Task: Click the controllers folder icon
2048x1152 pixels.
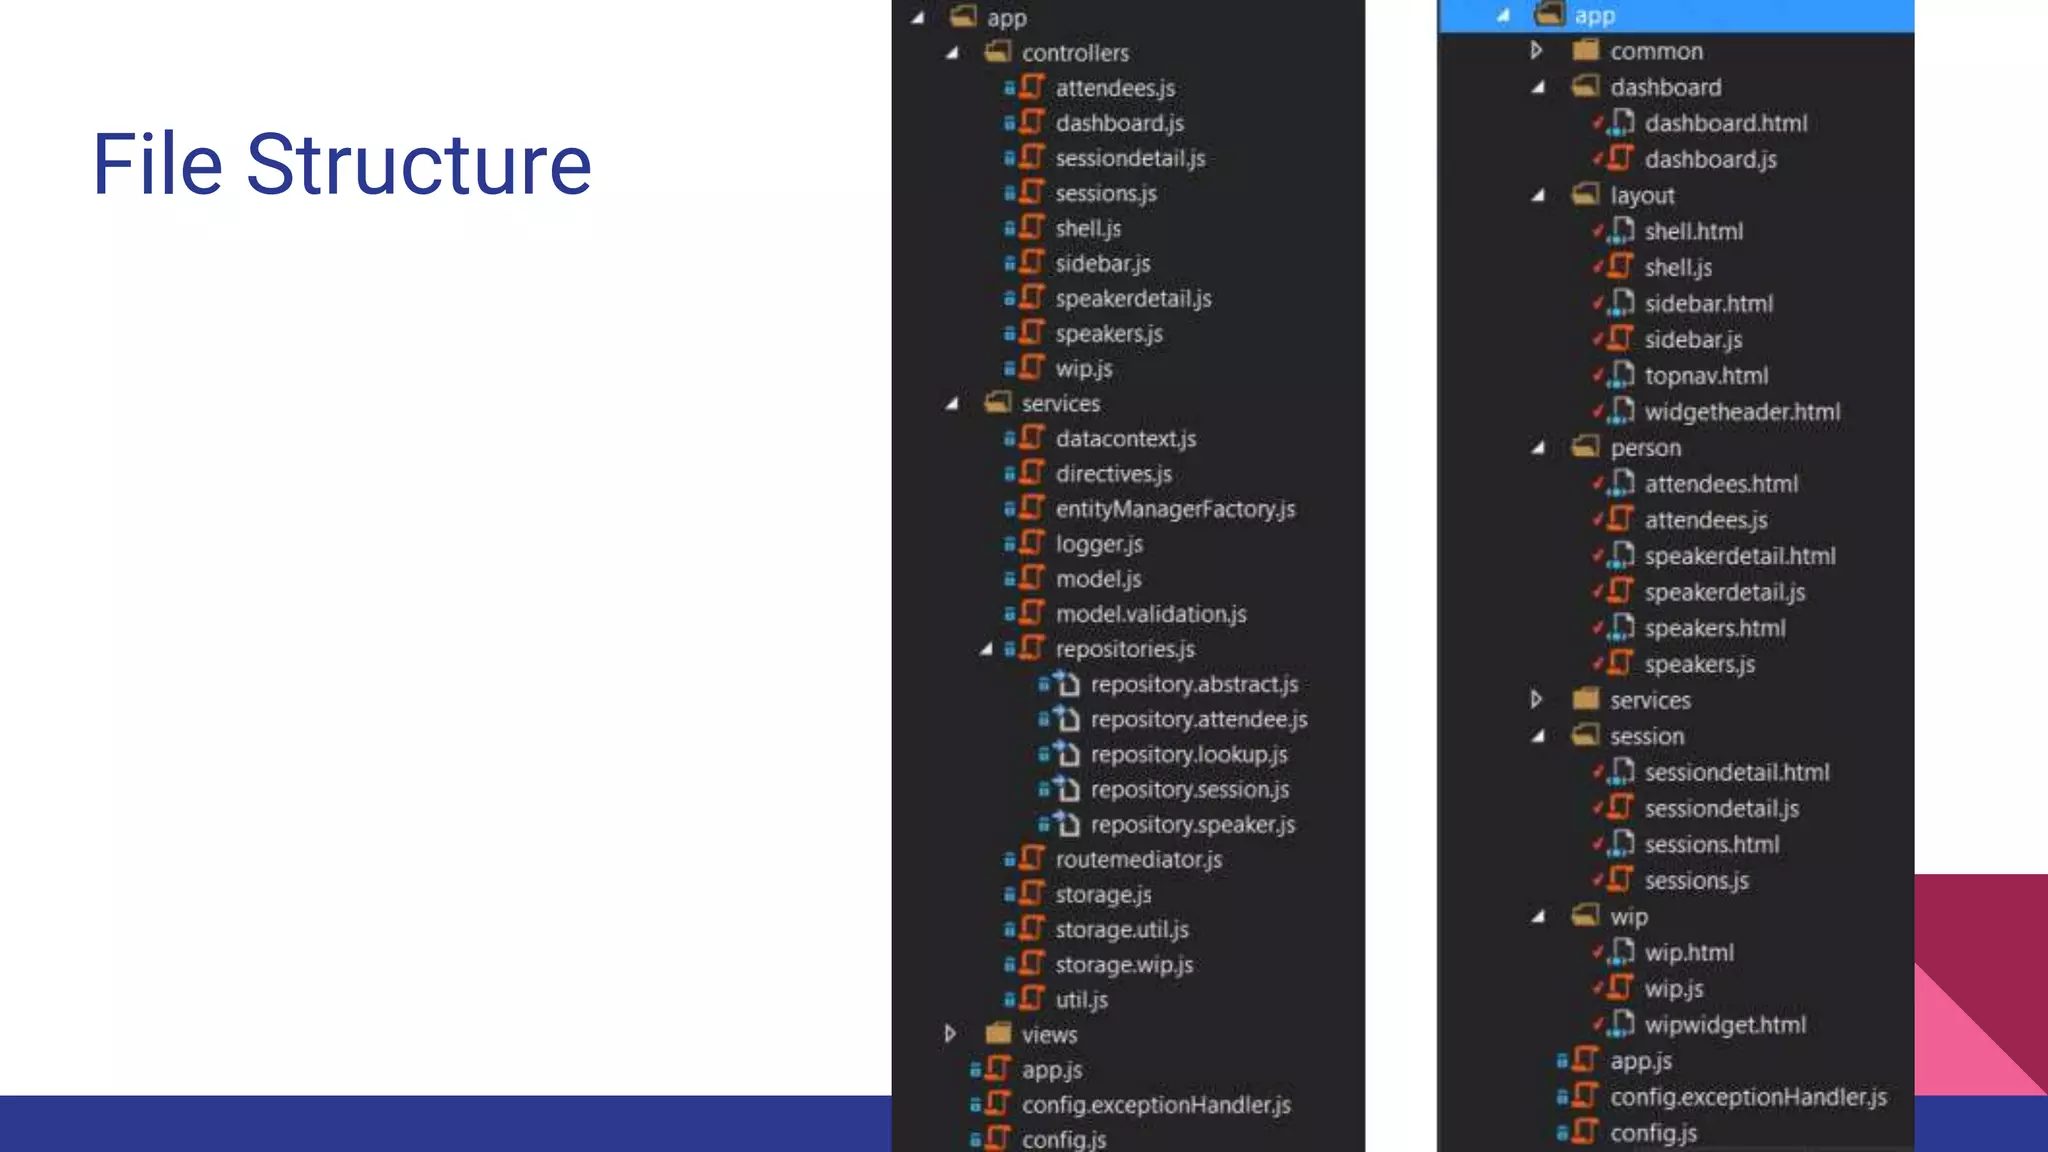Action: [997, 51]
